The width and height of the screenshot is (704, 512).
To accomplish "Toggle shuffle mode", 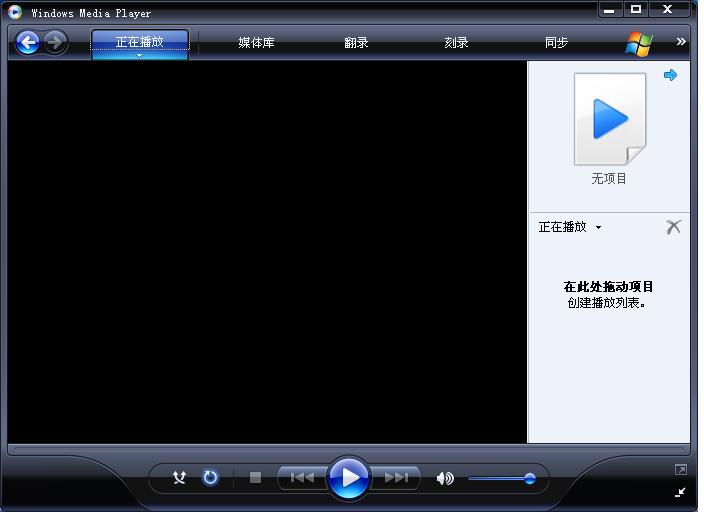I will 179,477.
